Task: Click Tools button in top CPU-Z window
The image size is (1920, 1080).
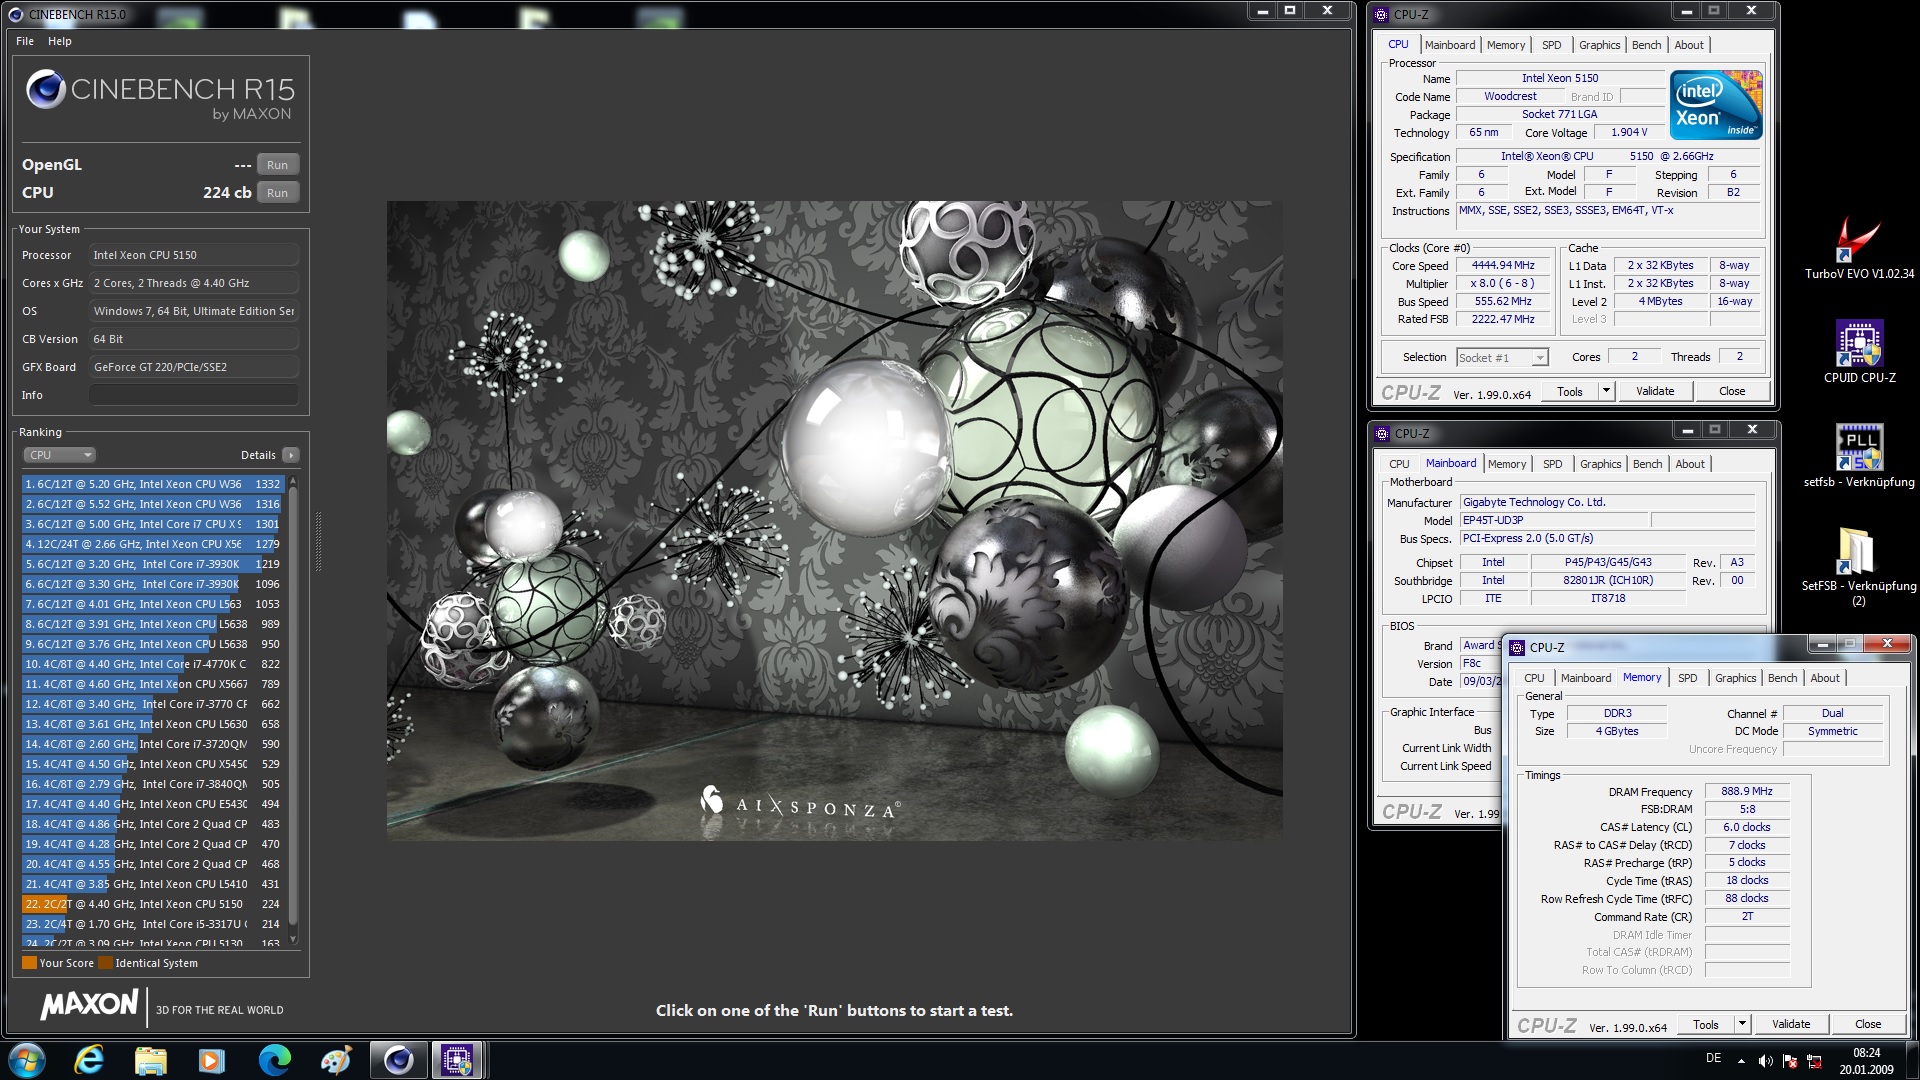Action: click(1570, 391)
